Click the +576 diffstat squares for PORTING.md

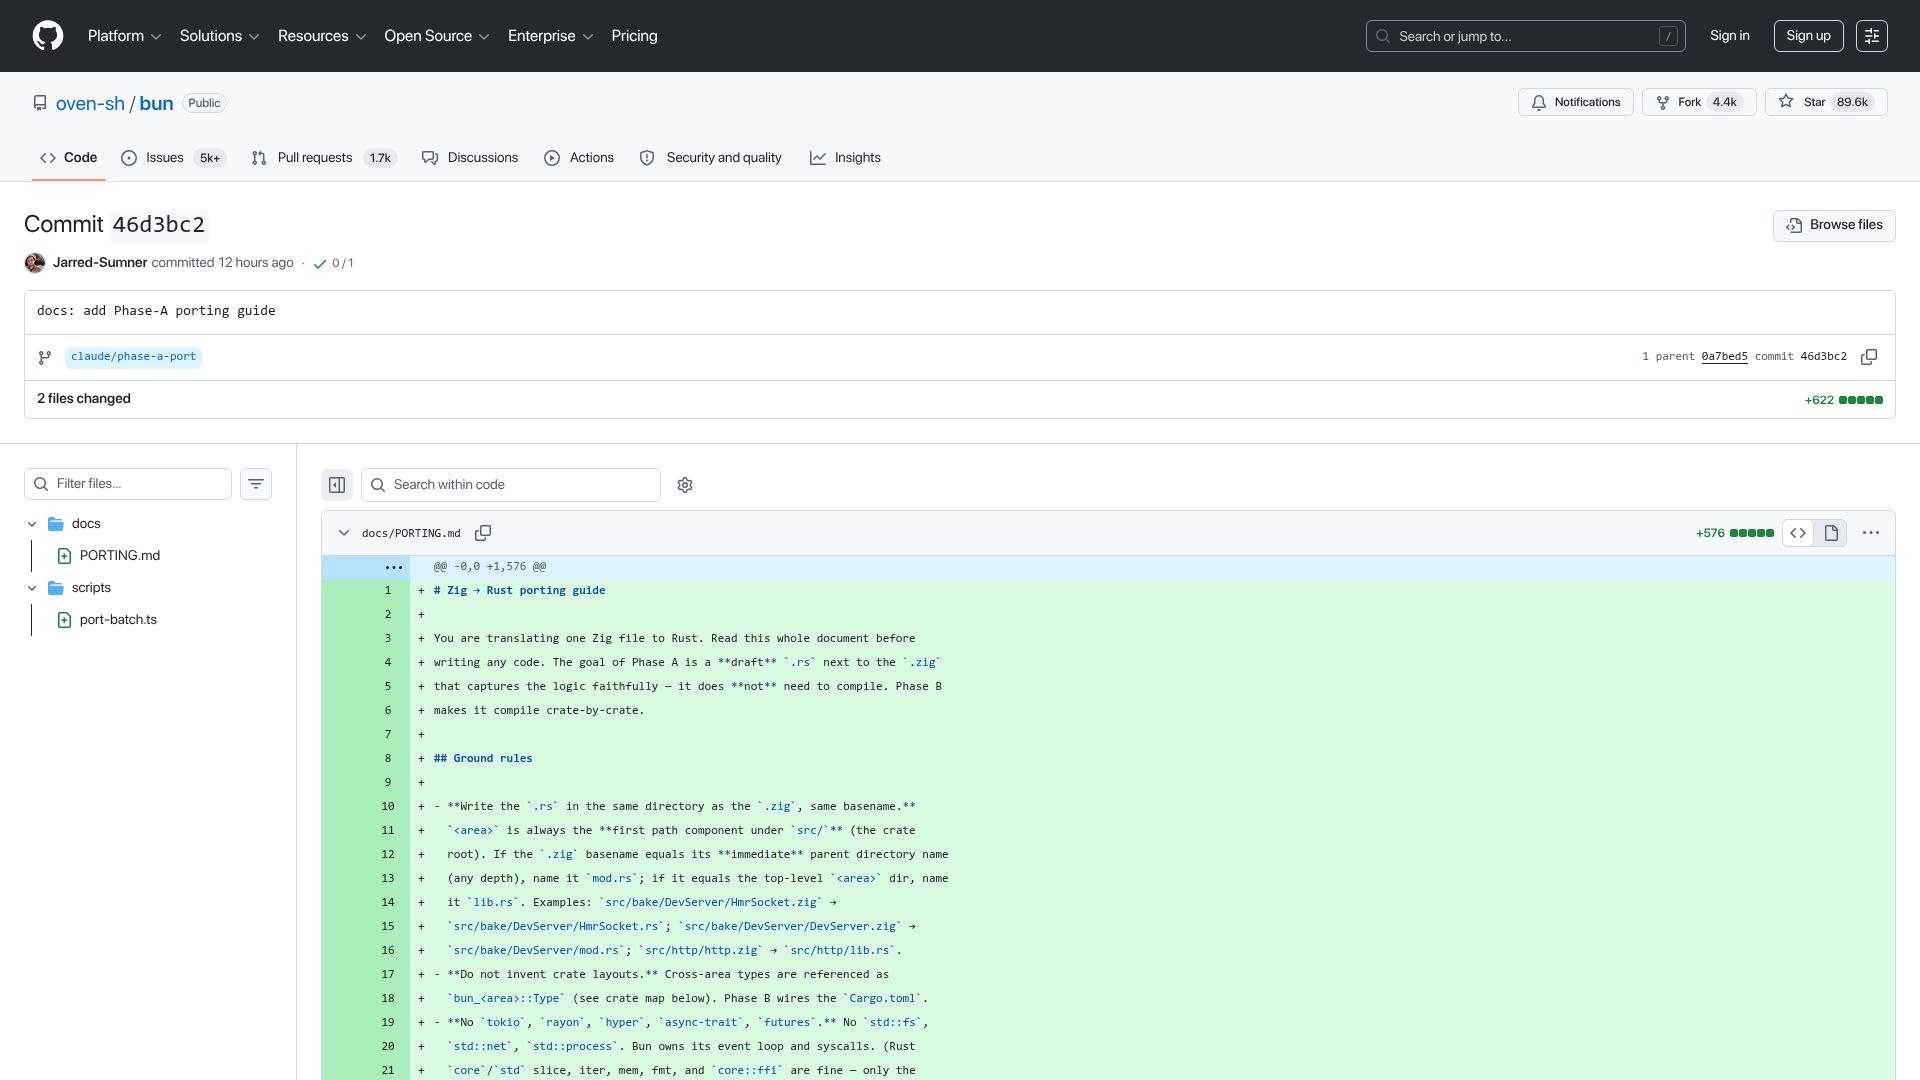1752,533
